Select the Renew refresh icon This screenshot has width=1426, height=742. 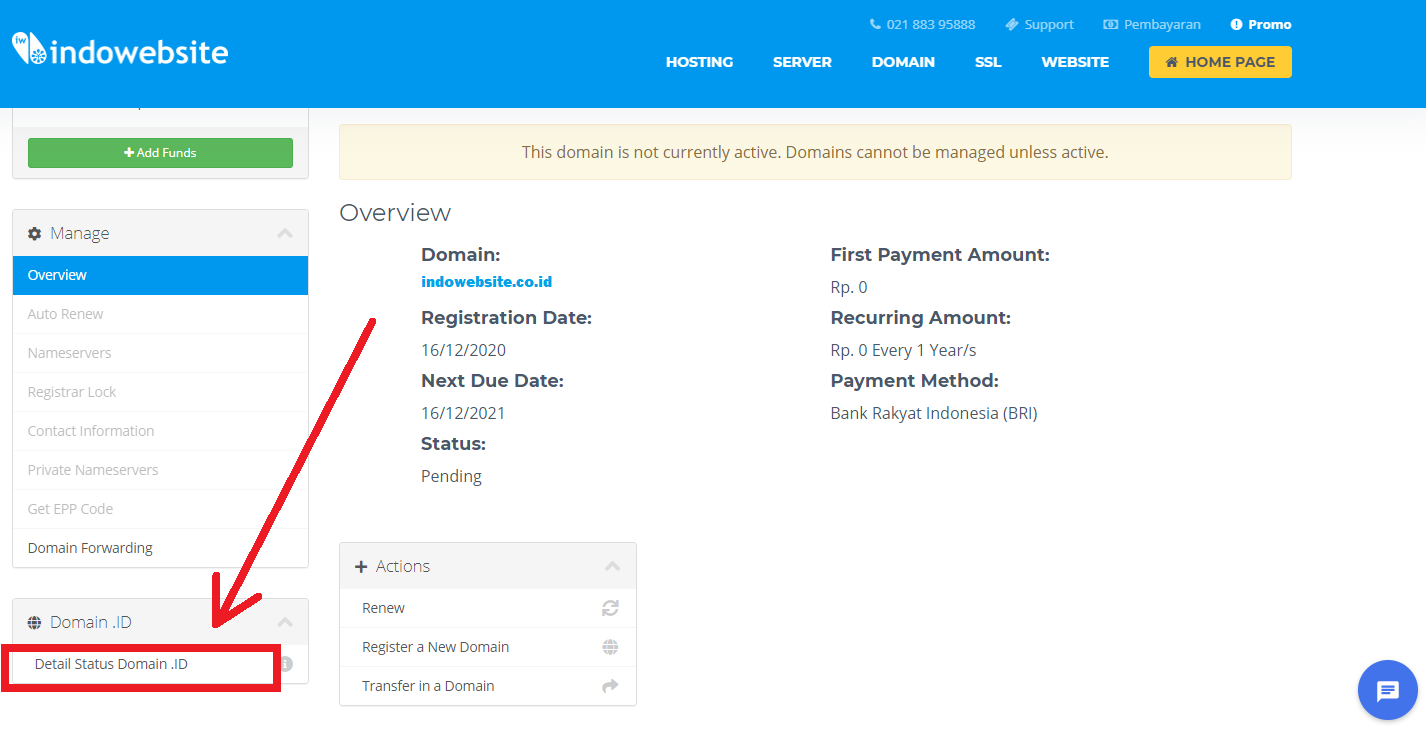tap(609, 607)
